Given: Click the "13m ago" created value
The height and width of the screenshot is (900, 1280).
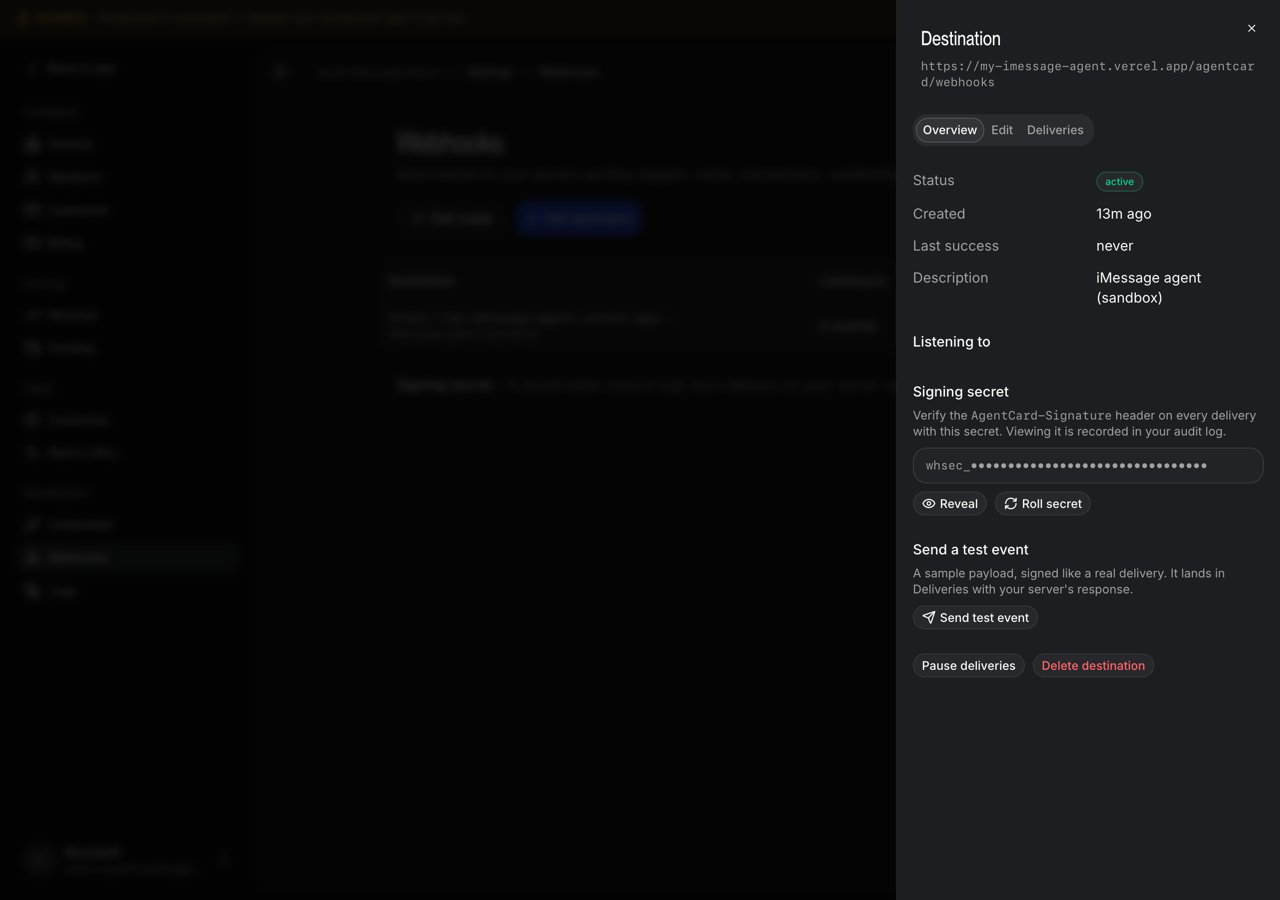Looking at the screenshot, I should pos(1123,214).
